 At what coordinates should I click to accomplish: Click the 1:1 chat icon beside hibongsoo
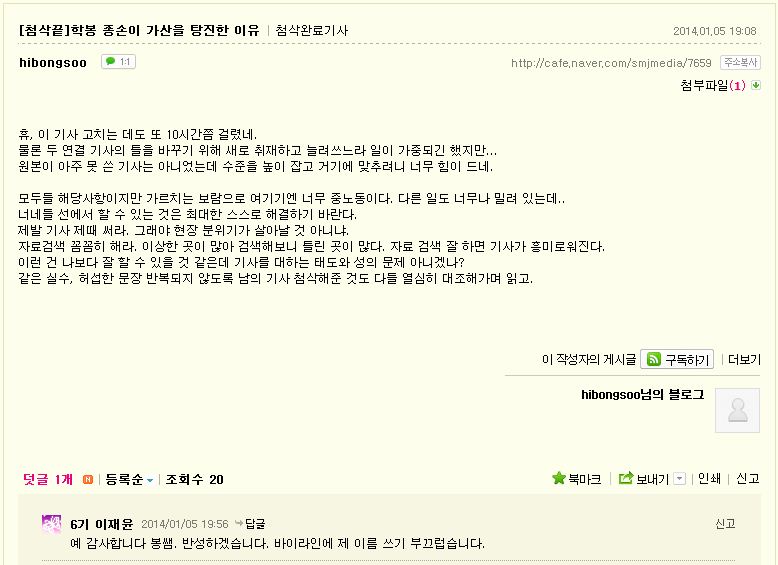tap(118, 62)
